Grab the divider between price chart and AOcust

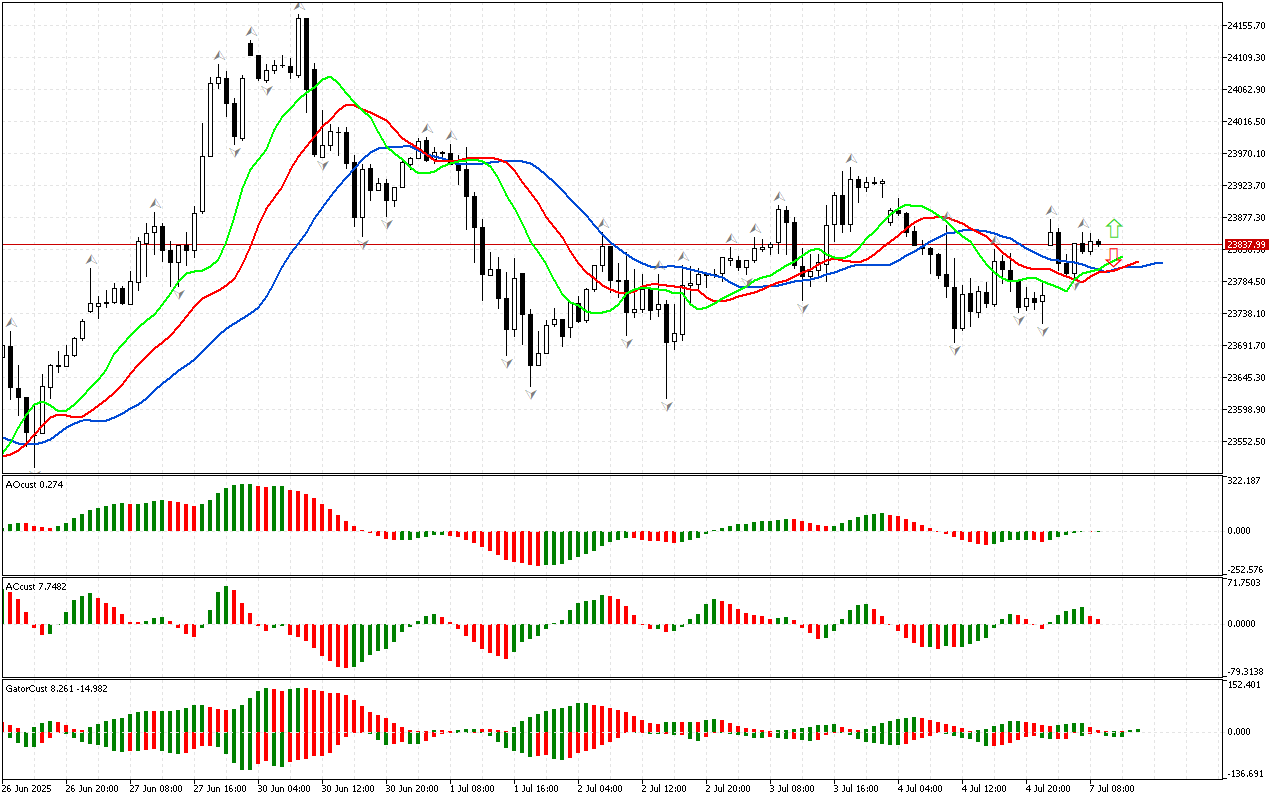pos(610,474)
